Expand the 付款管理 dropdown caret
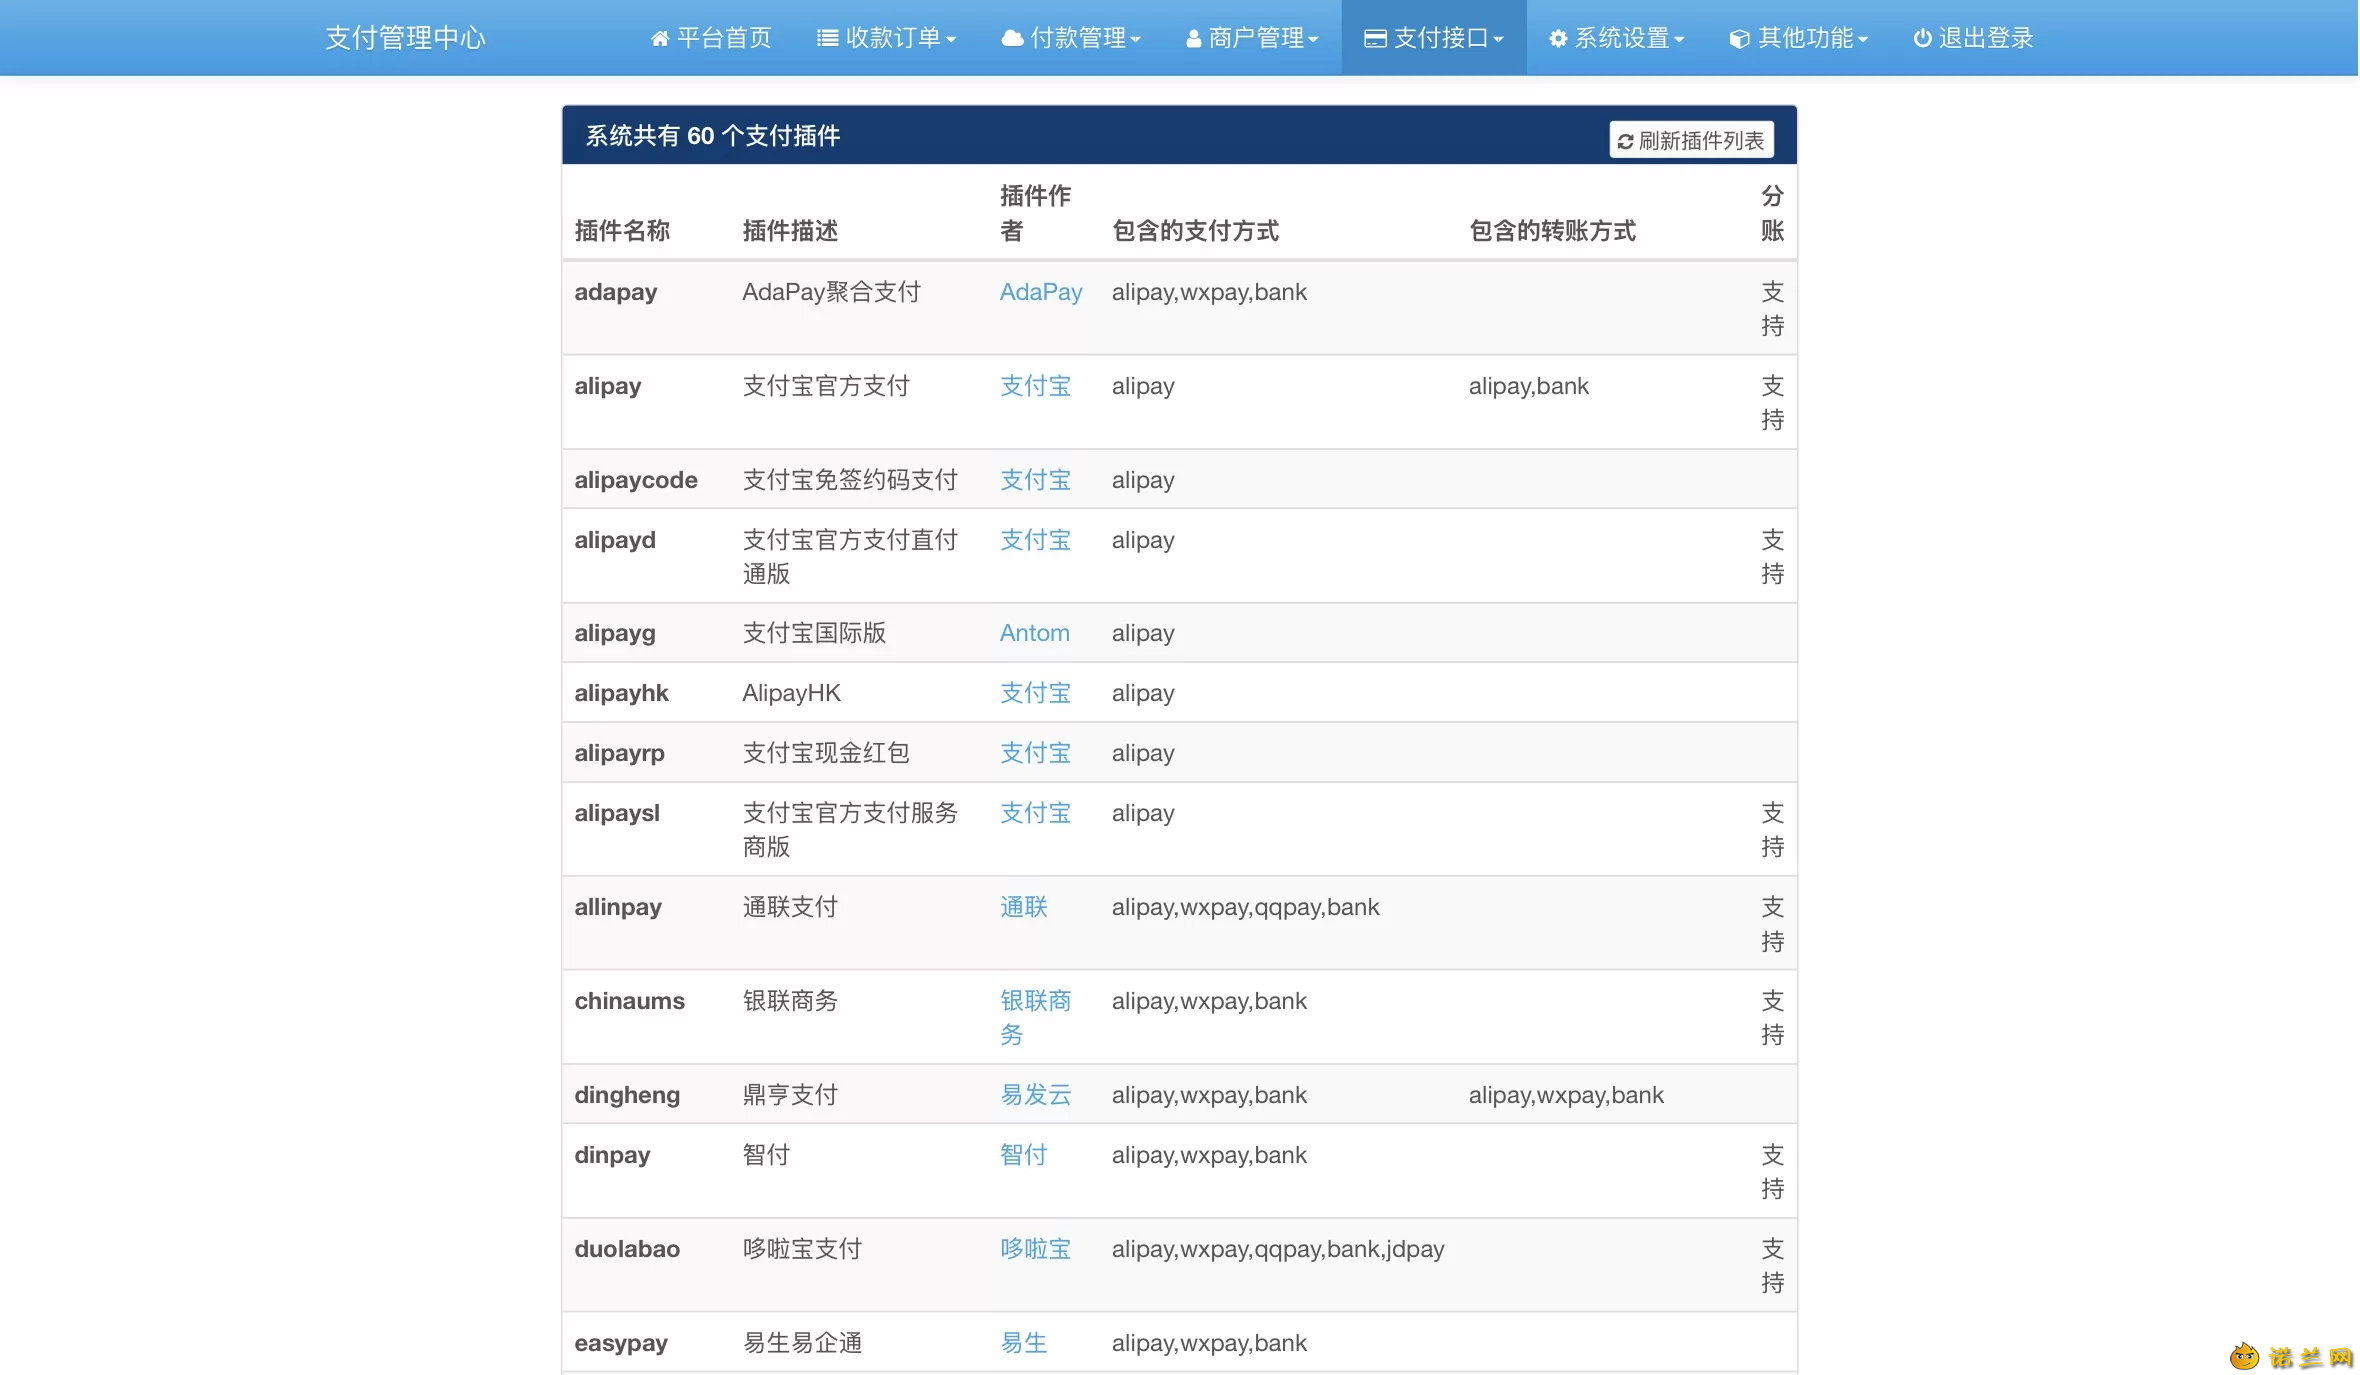This screenshot has width=2360, height=1375. [1135, 40]
